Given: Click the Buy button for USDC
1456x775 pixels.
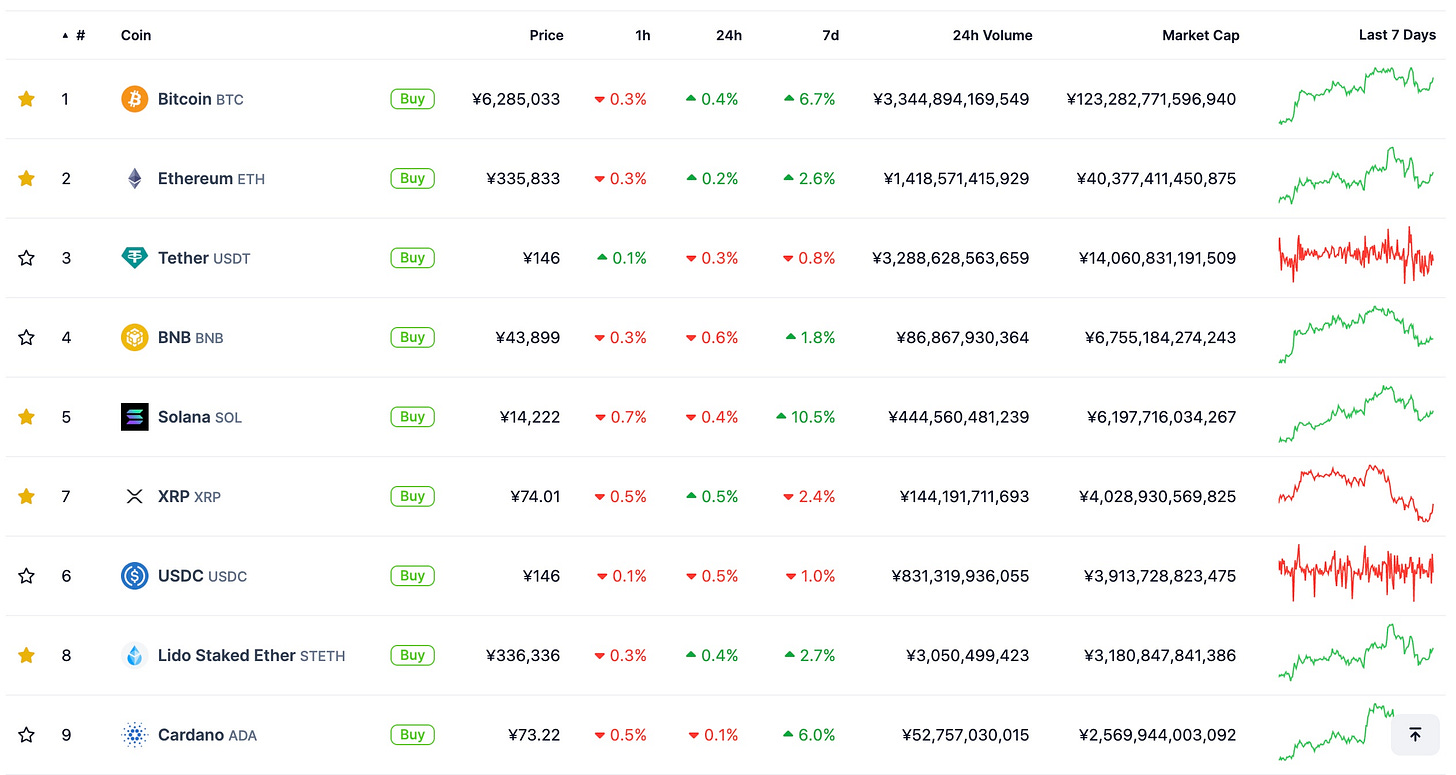Looking at the screenshot, I should coord(413,576).
